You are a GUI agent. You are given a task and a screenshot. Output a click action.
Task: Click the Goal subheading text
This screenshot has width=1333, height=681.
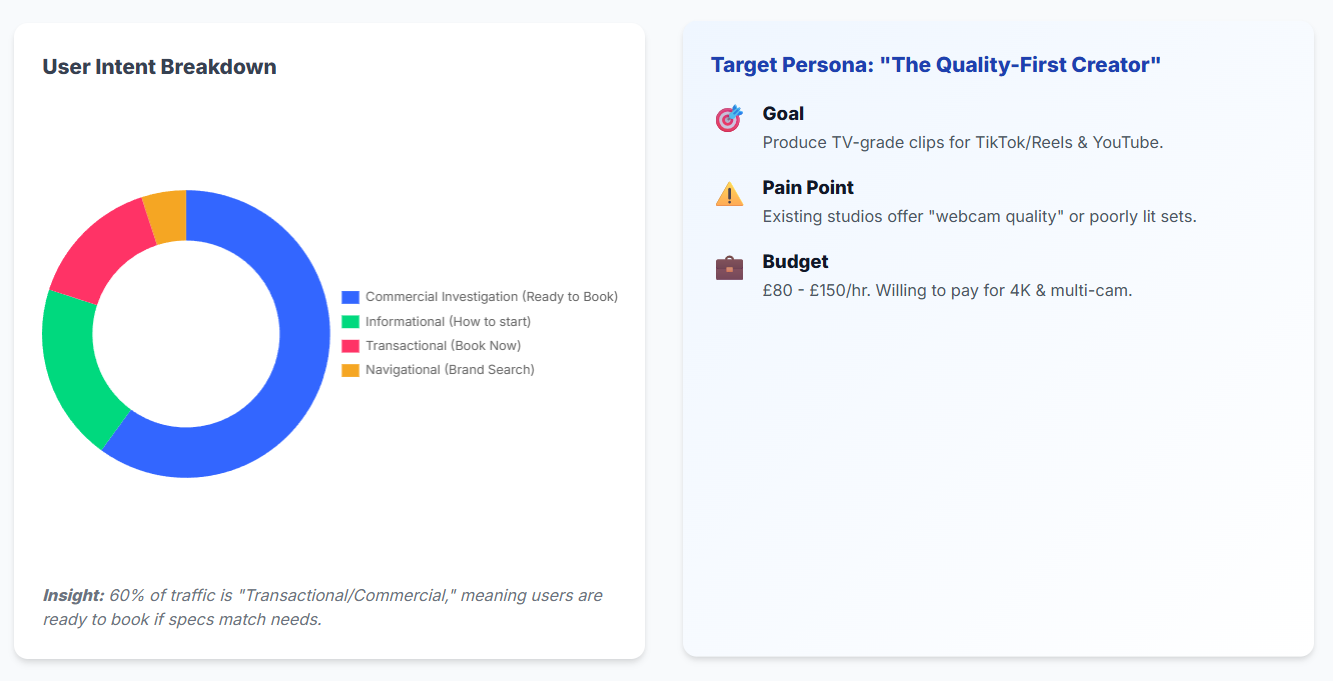pyautogui.click(x=783, y=114)
